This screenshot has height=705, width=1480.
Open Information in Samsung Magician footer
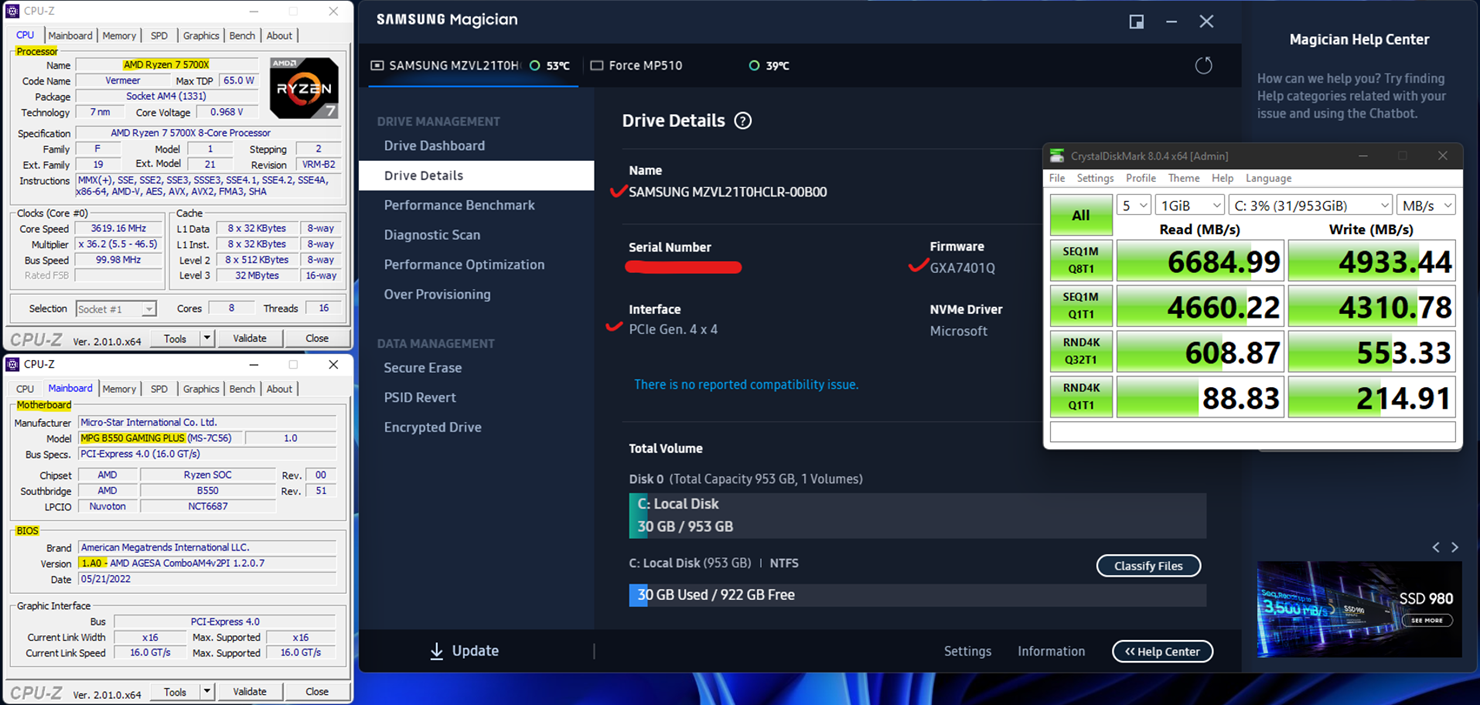[x=1051, y=652]
